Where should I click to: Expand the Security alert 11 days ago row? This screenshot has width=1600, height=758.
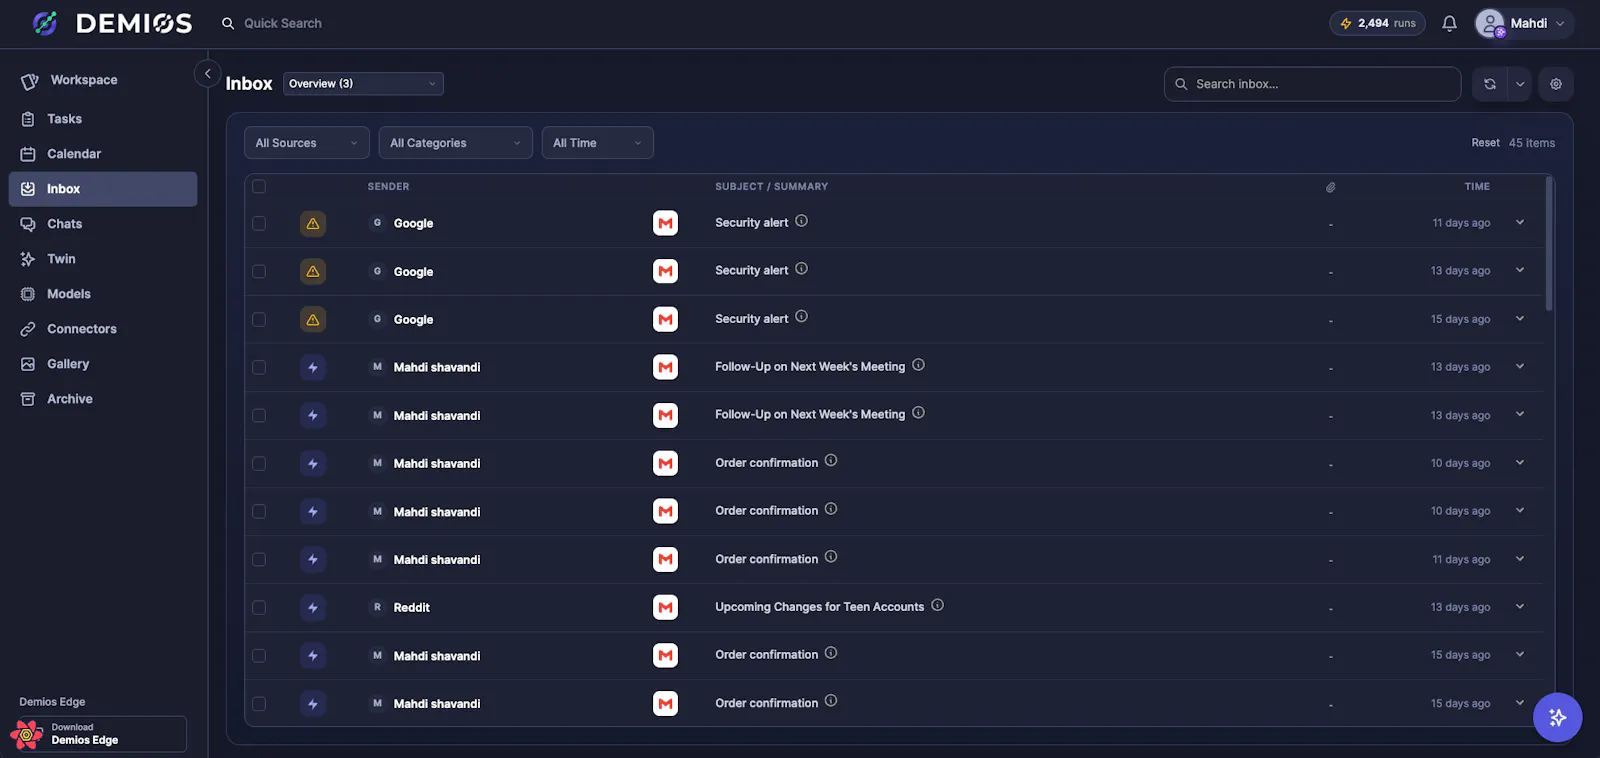coord(1520,222)
